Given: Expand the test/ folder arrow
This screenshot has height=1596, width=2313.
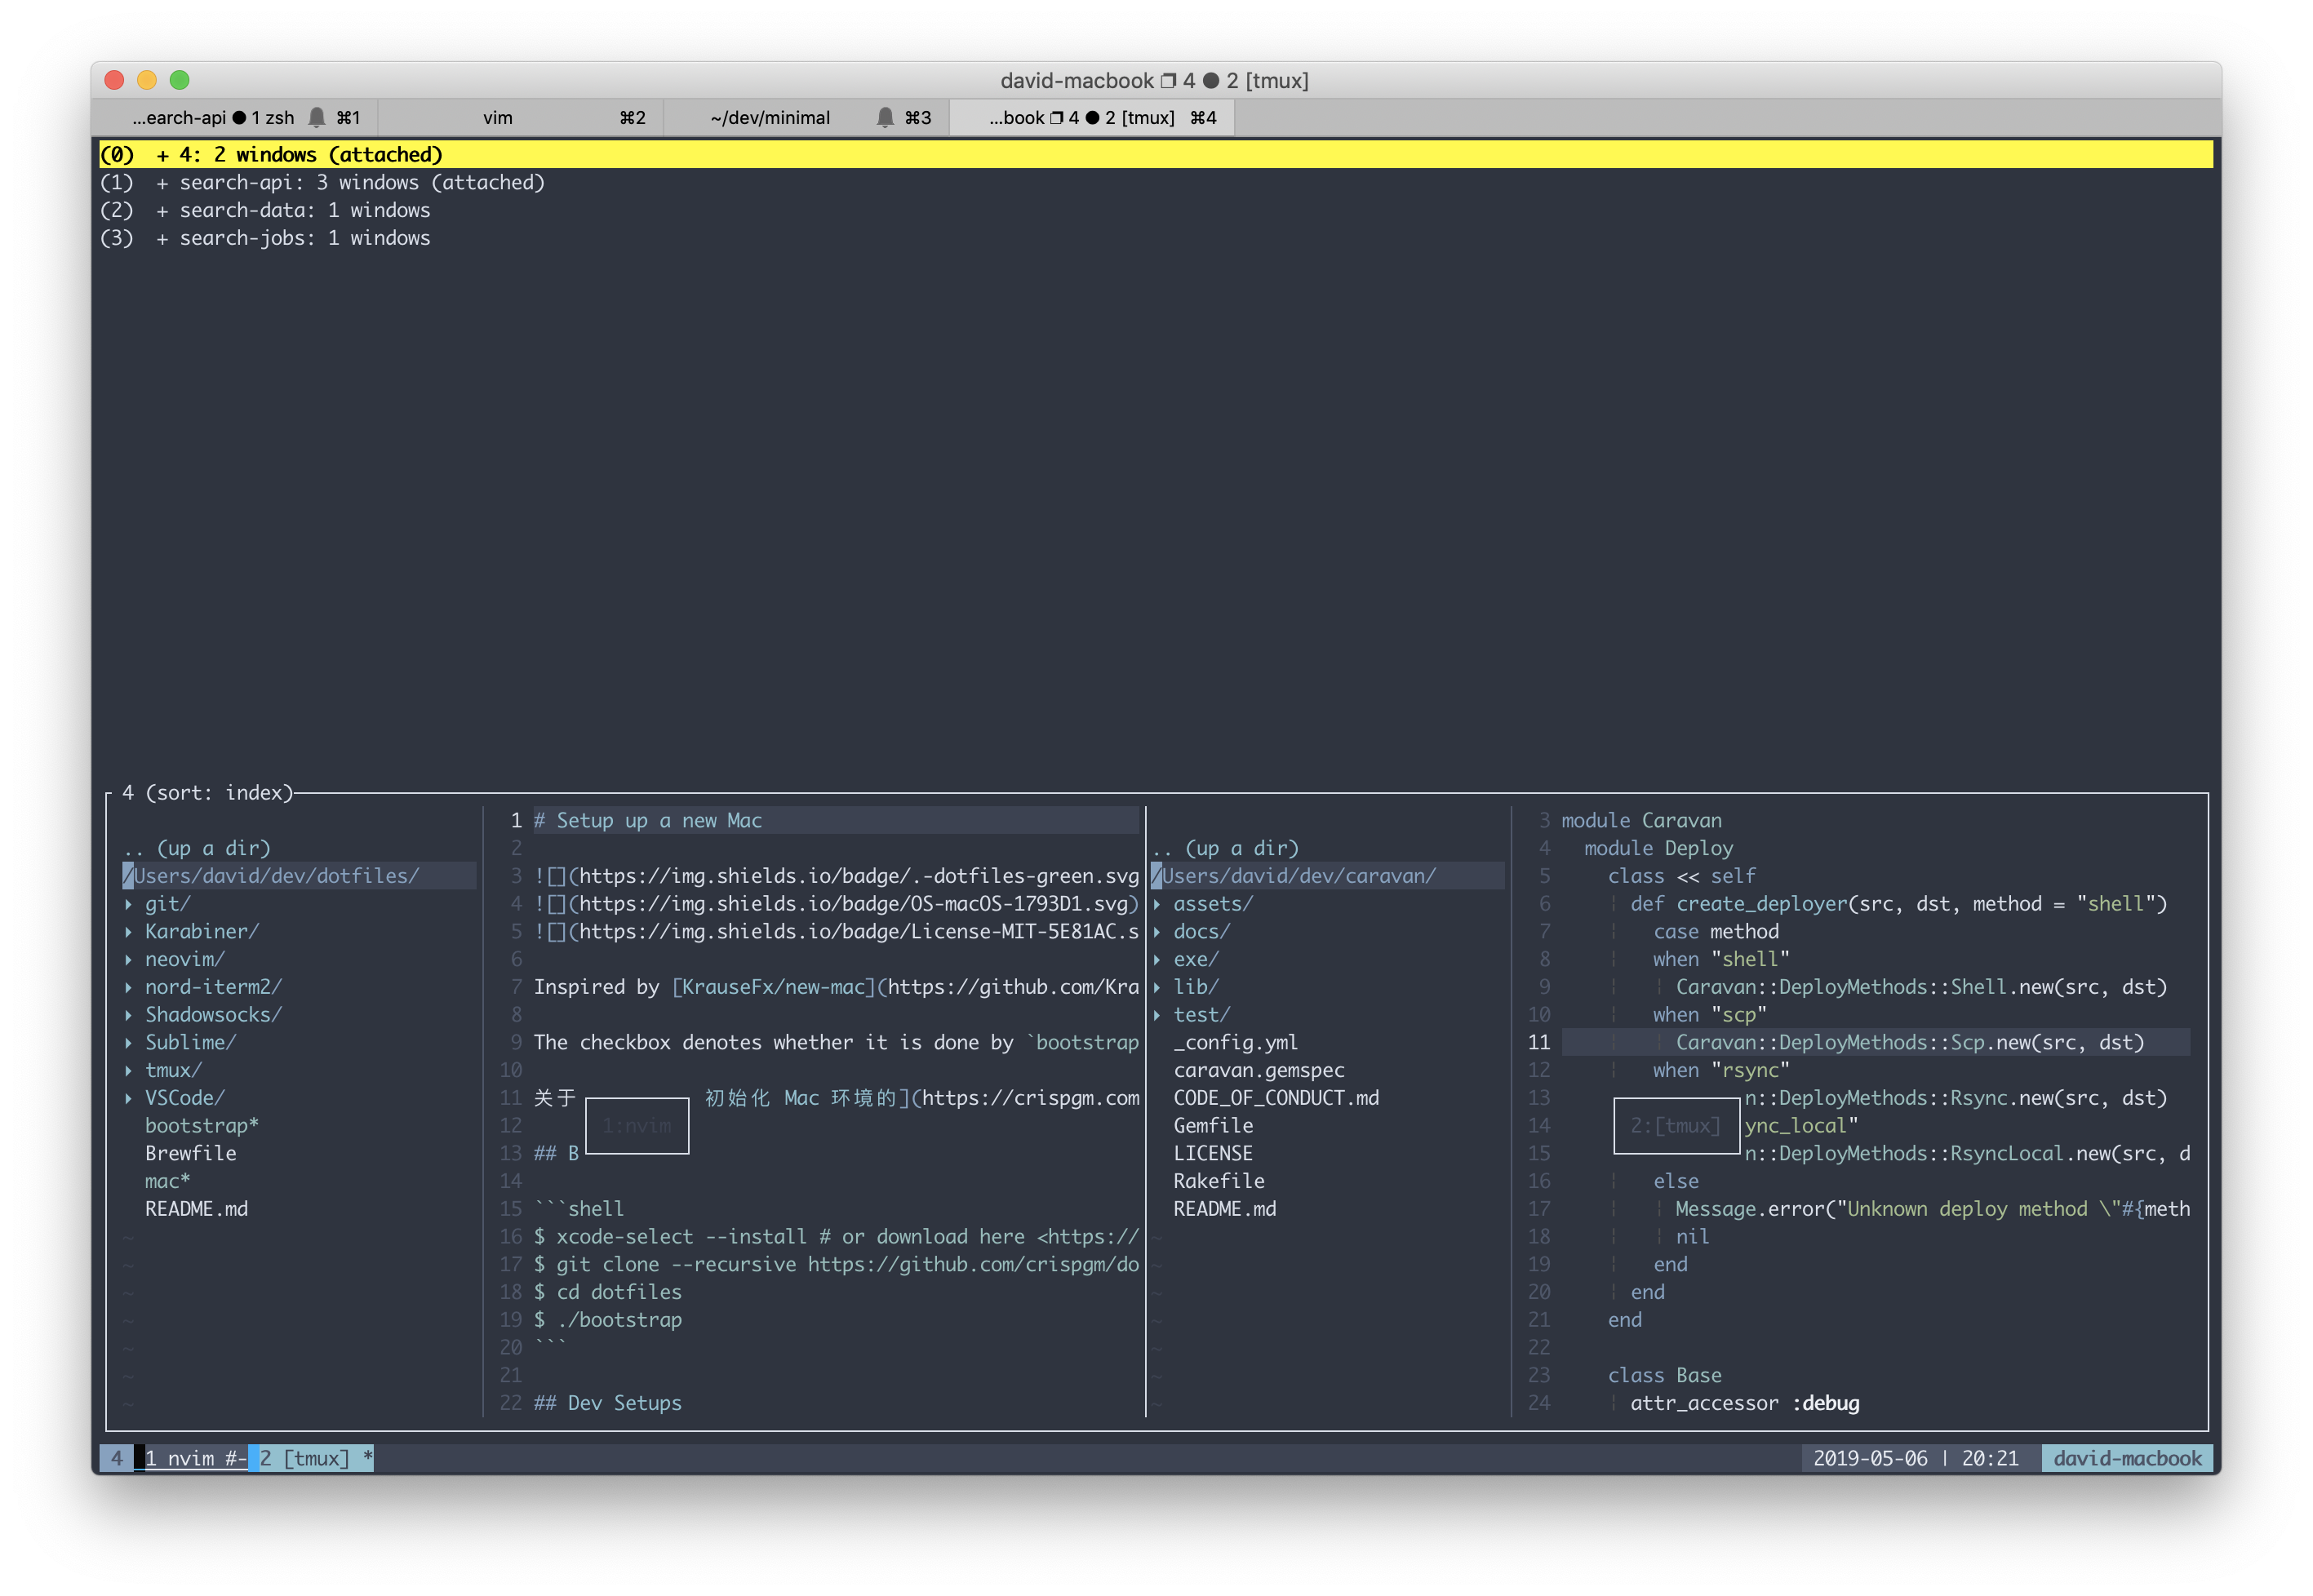Looking at the screenshot, I should [1157, 1015].
